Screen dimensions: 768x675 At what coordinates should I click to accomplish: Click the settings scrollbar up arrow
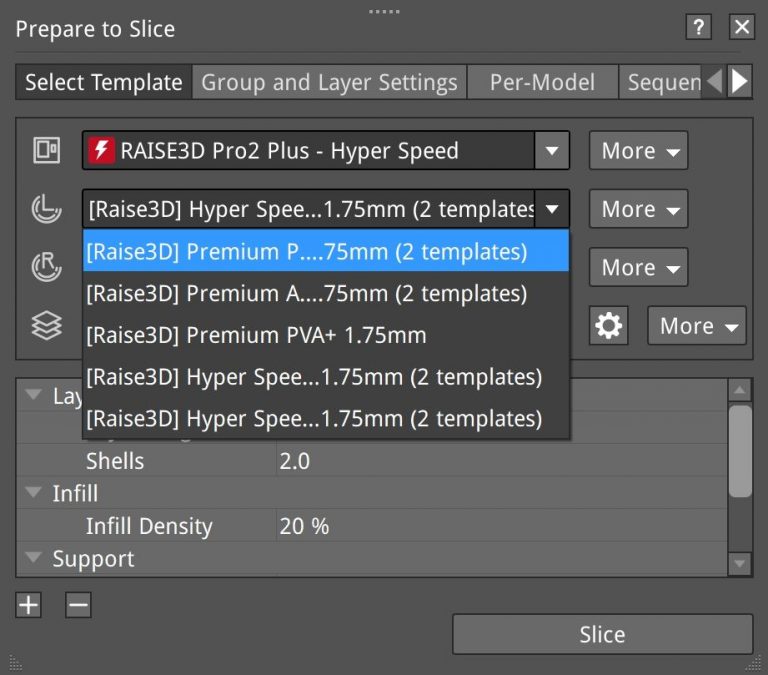tap(740, 390)
